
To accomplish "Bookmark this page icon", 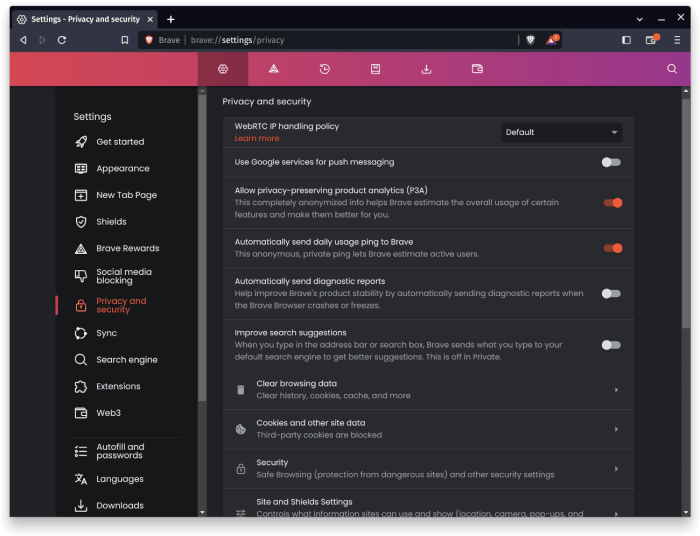I will pyautogui.click(x=125, y=40).
